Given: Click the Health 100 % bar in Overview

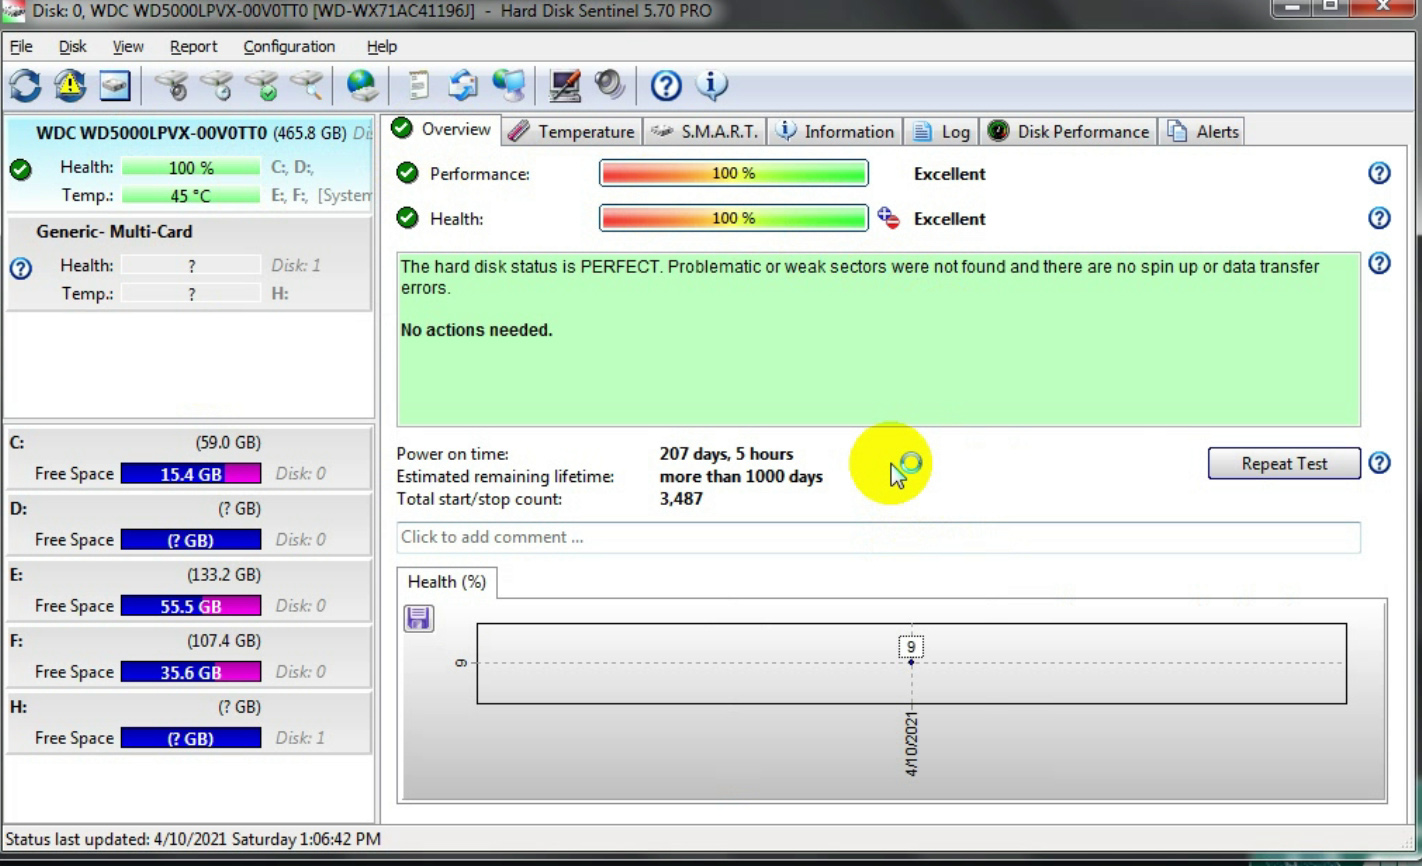Looking at the screenshot, I should click(x=733, y=218).
